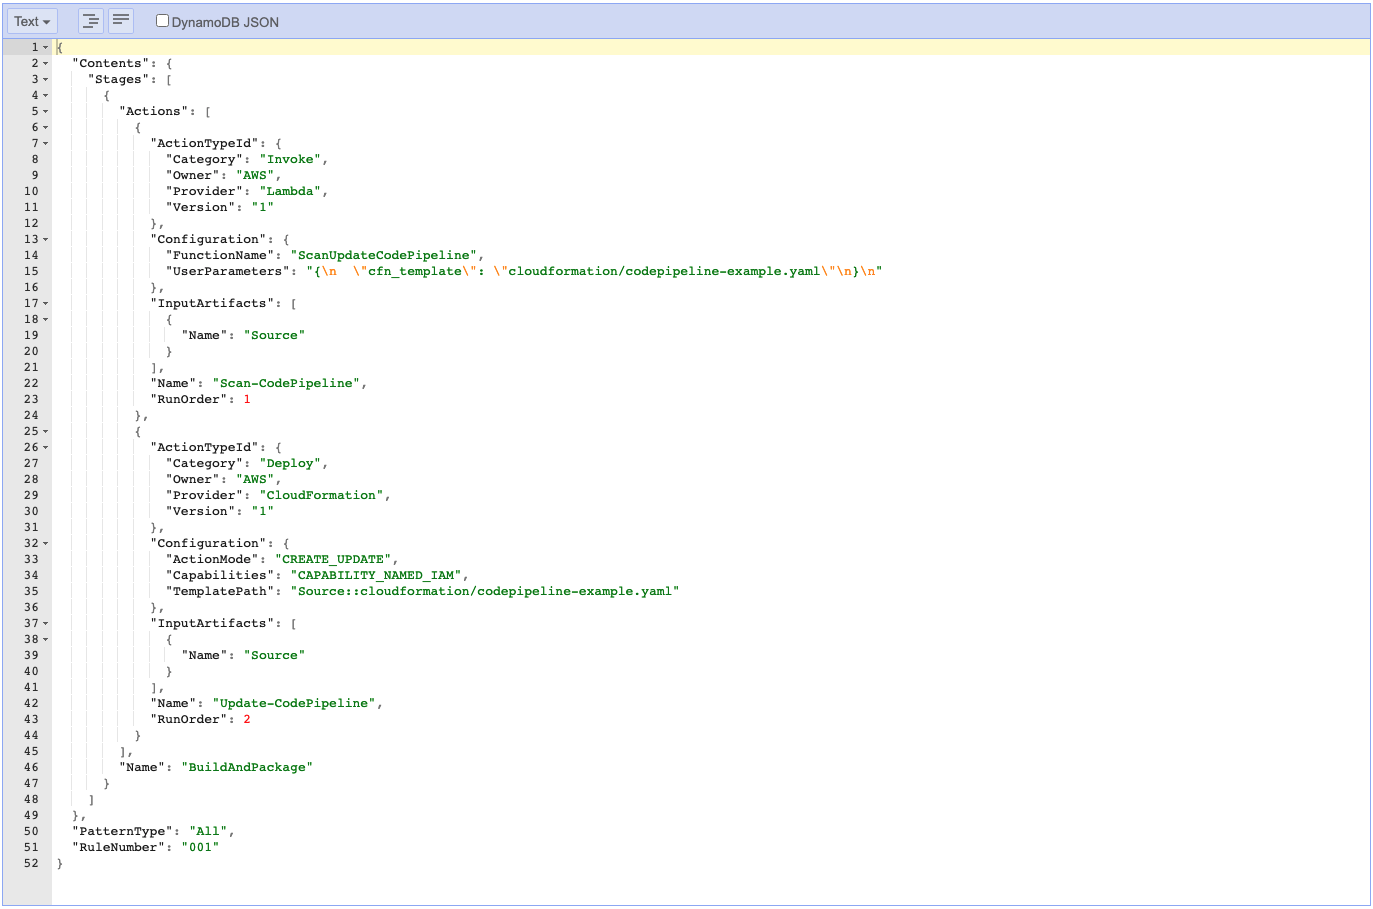Click the "Update-CodePipeline" name value

[x=294, y=704]
